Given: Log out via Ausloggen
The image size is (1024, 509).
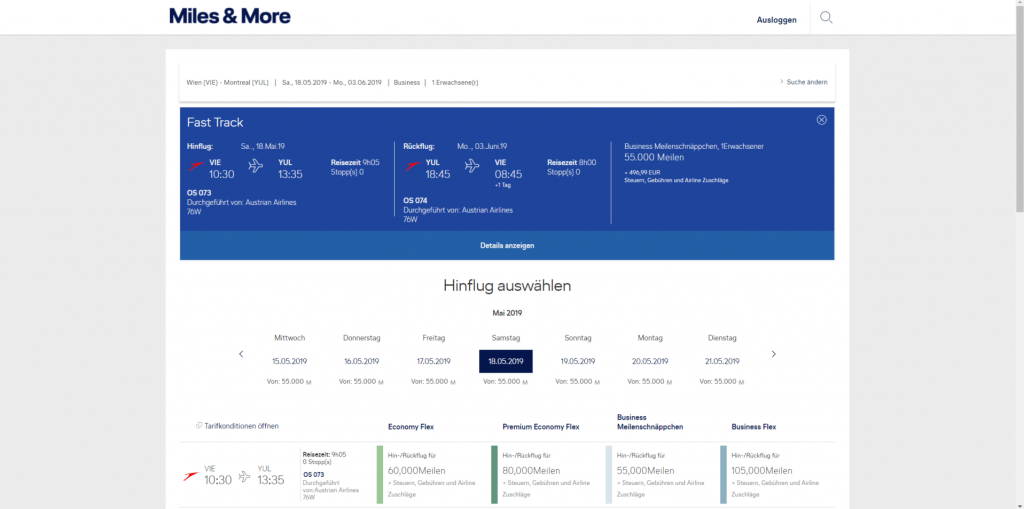Looking at the screenshot, I should pos(776,20).
